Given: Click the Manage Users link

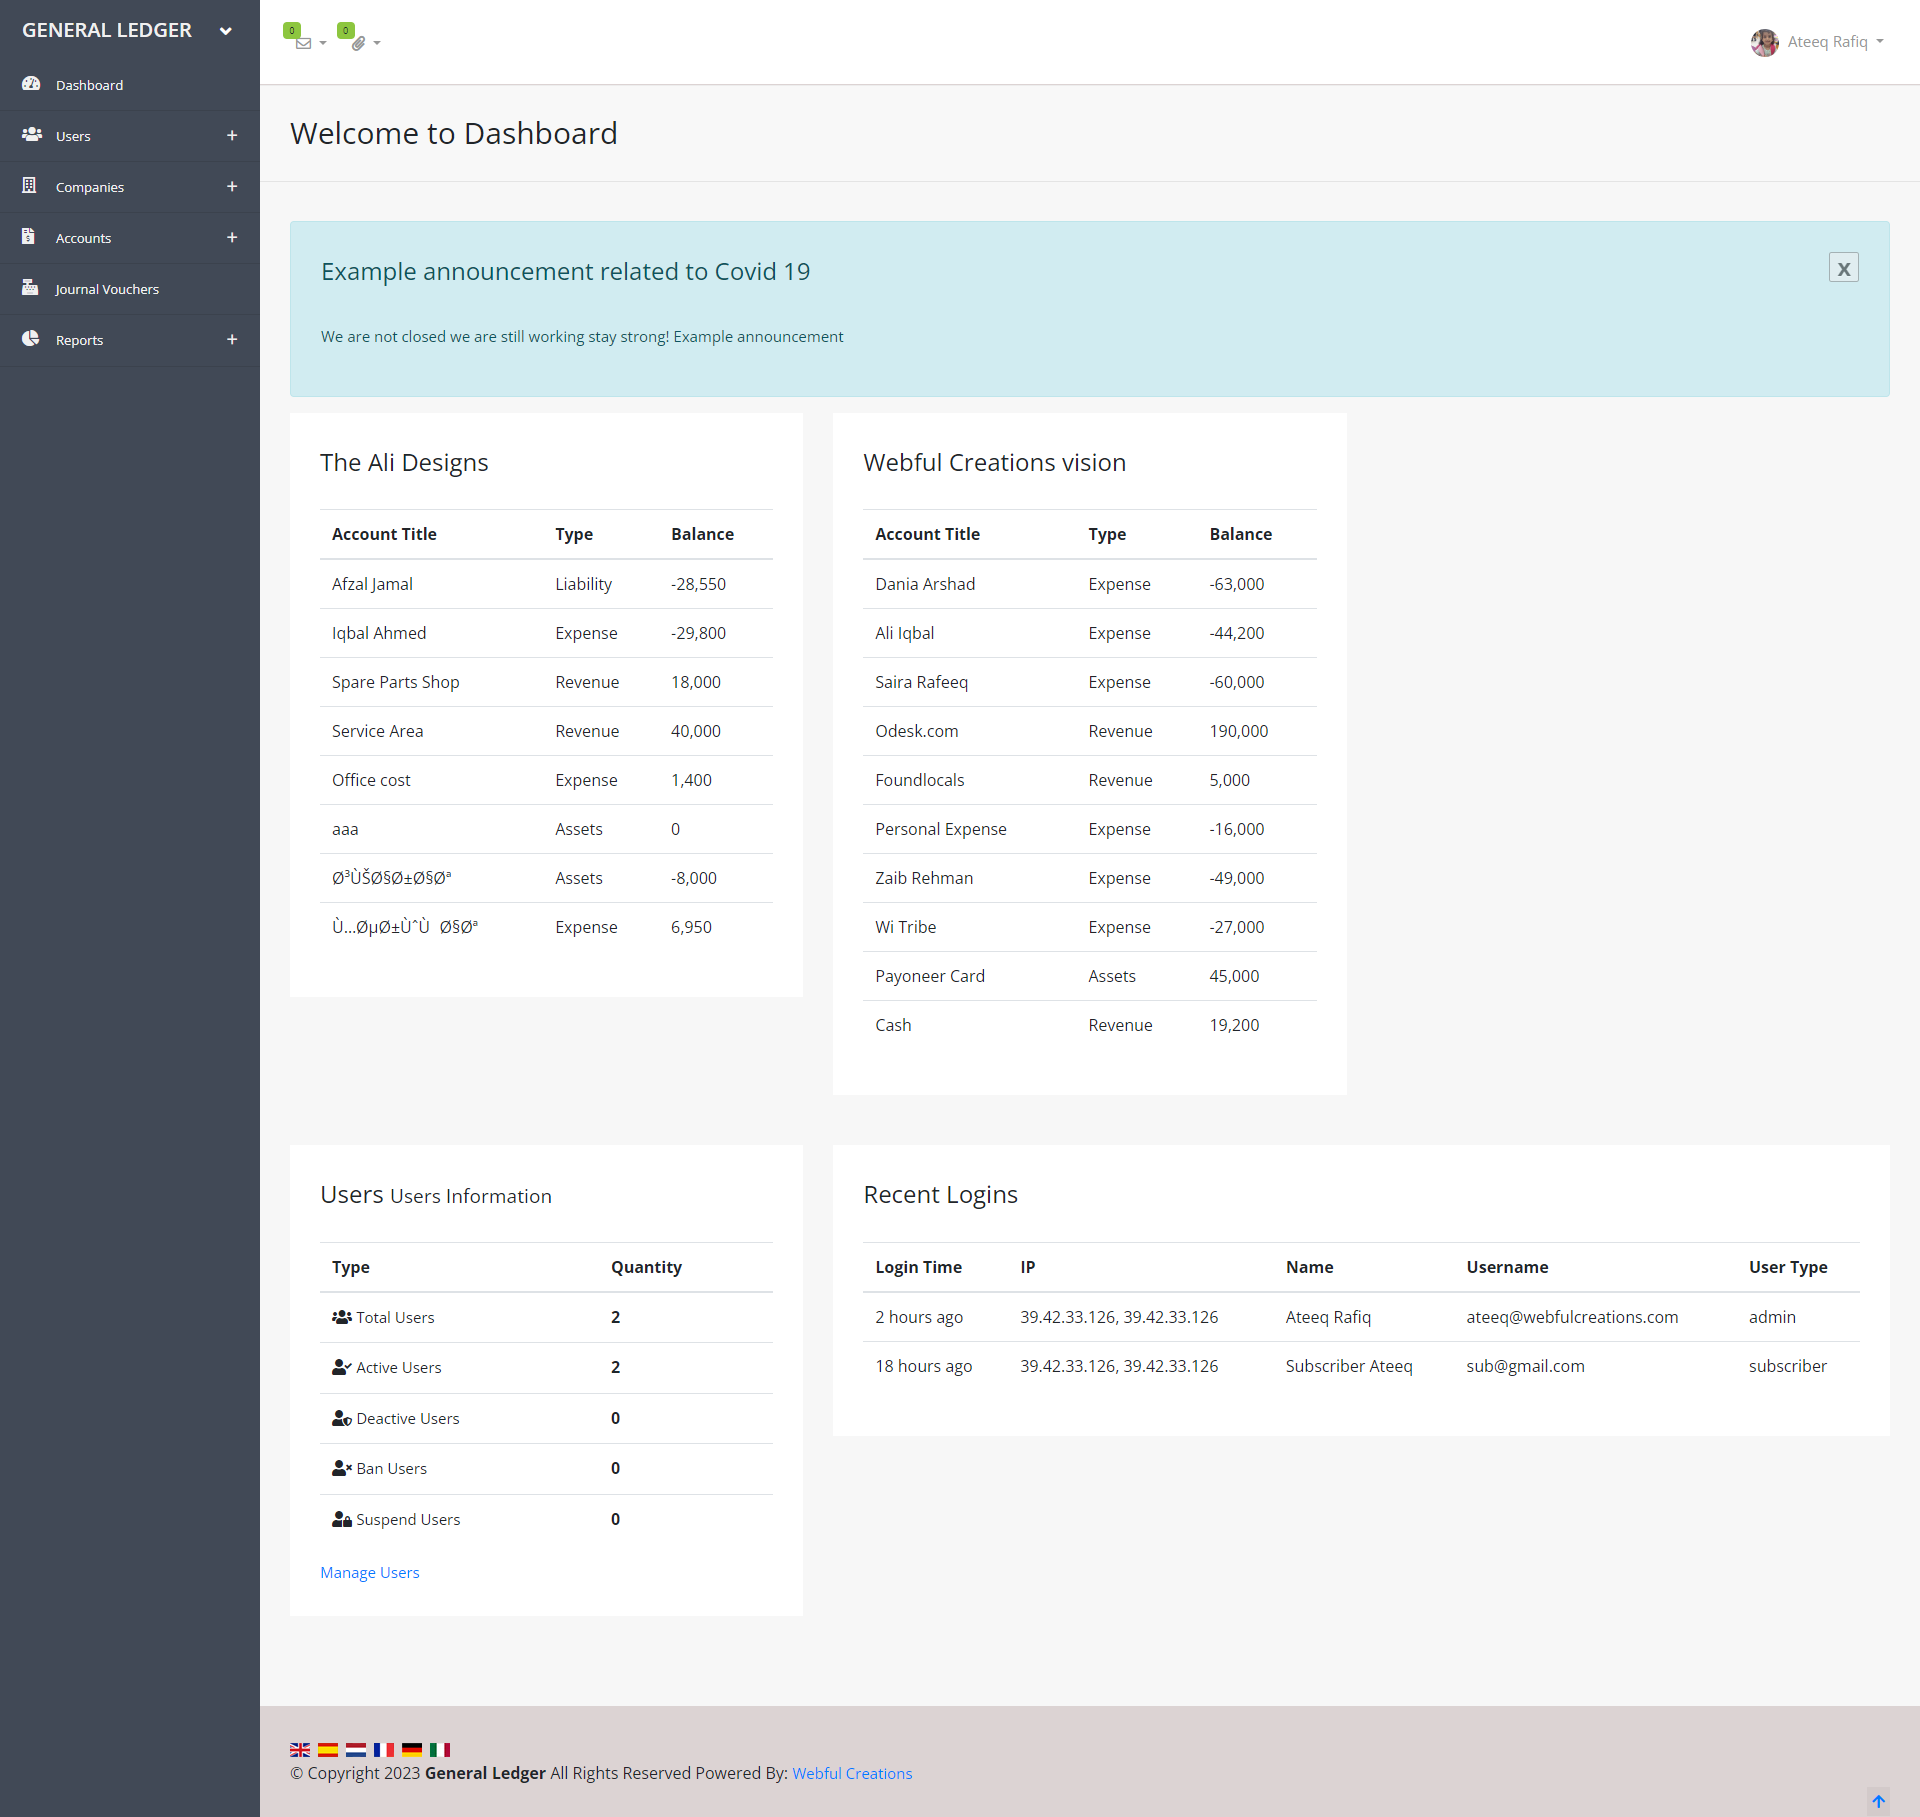Looking at the screenshot, I should tap(369, 1572).
